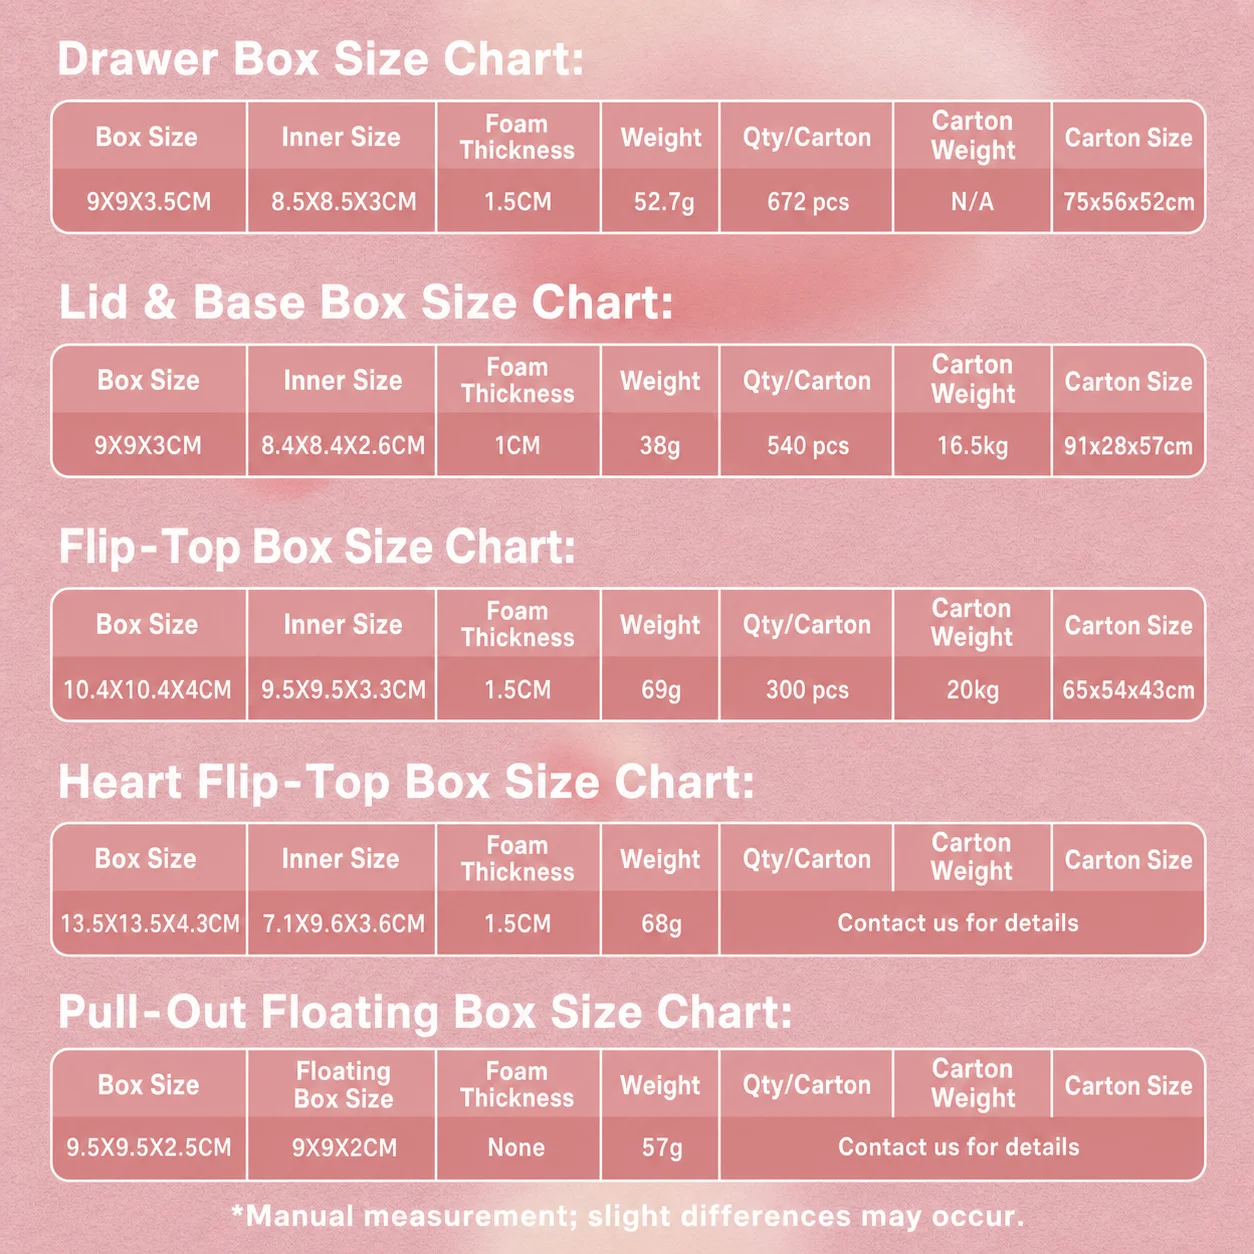Select the 9X9X3.5CM drawer box size cell
Screen dimensions: 1254x1254
click(149, 201)
